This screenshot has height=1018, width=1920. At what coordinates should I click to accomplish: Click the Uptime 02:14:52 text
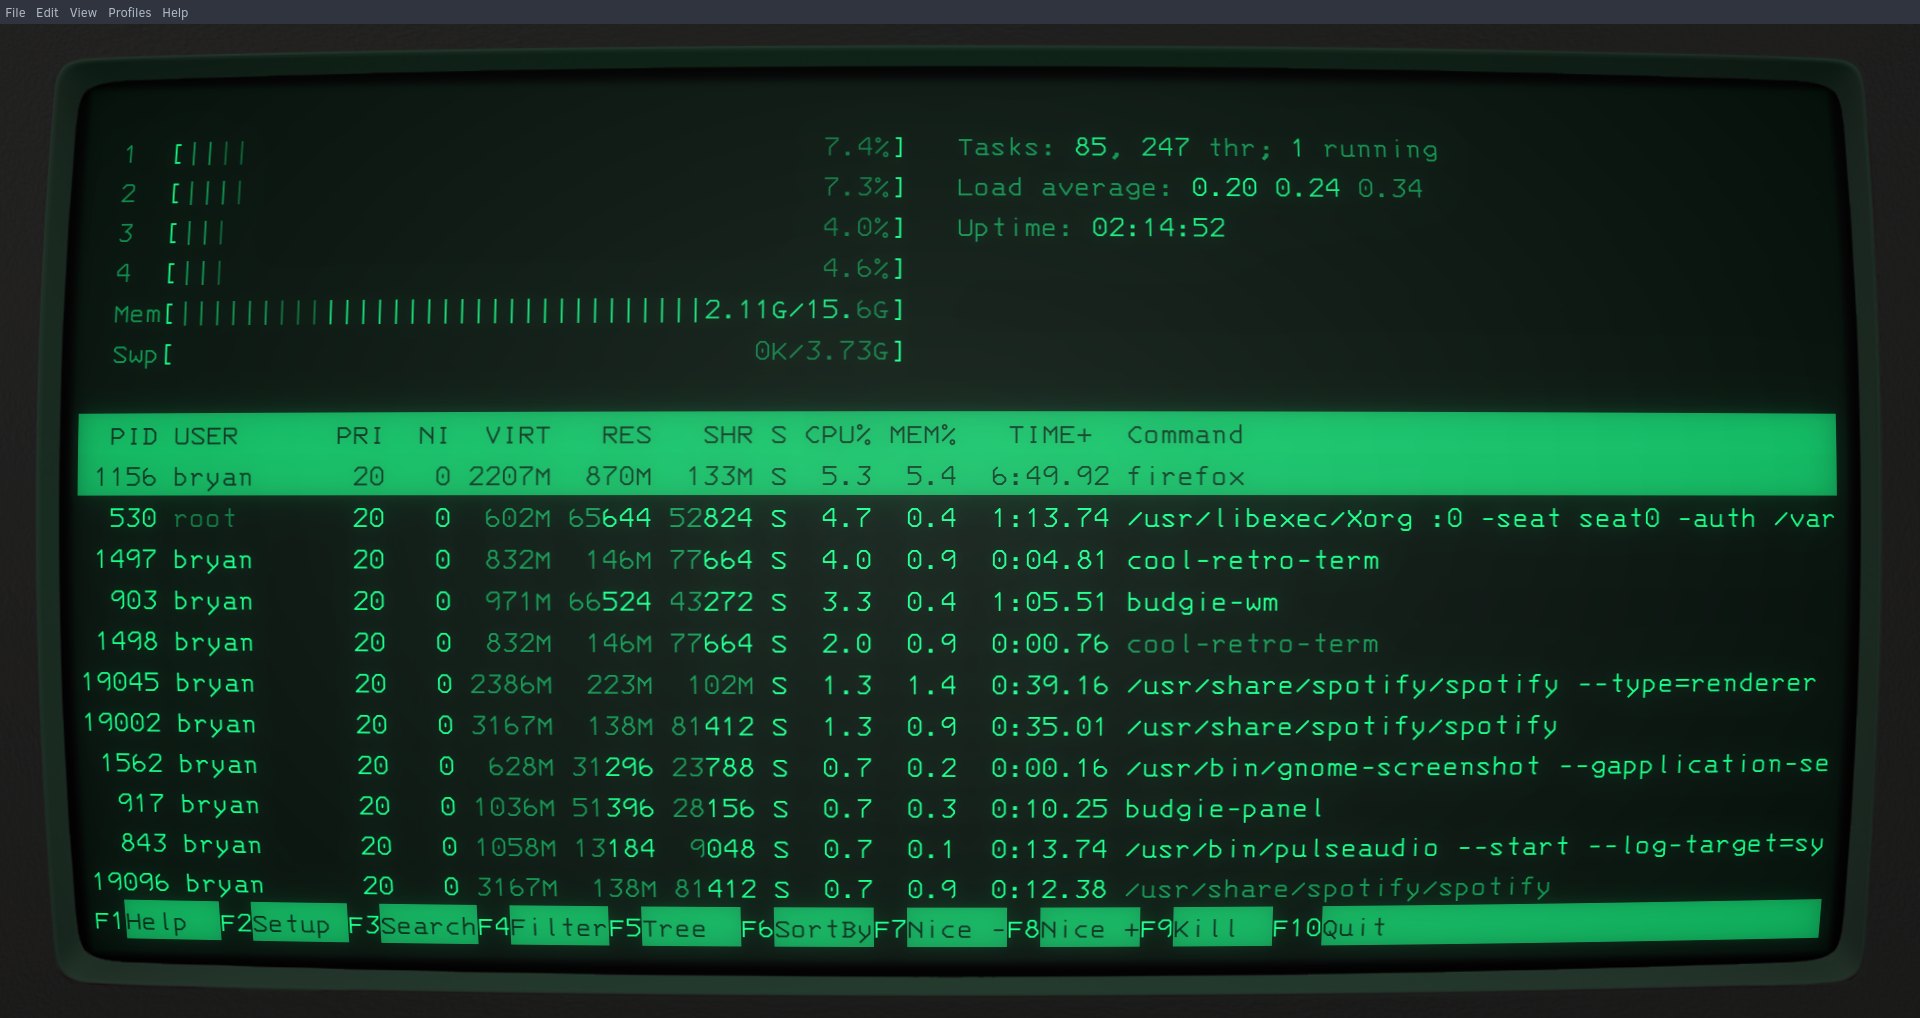coord(1091,228)
